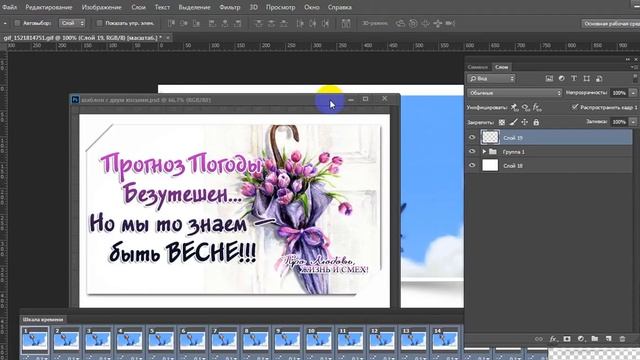Viewport: 640px width, 360px height.
Task: Delete layer trash icon
Action: coord(622,339)
